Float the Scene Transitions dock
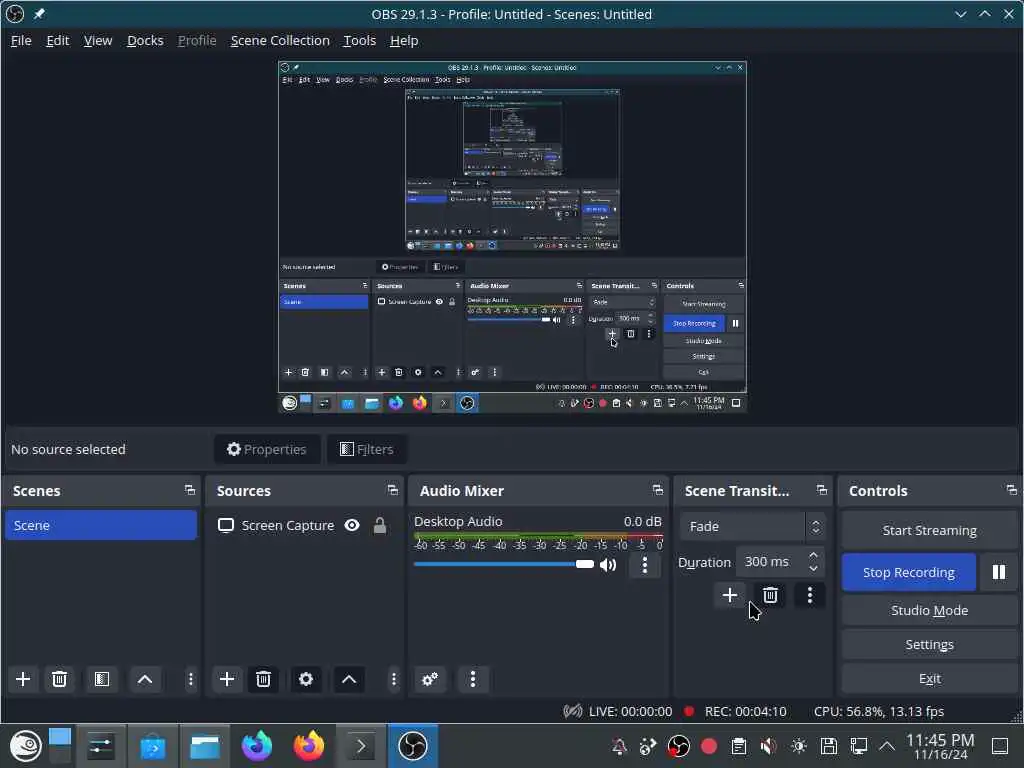Image resolution: width=1024 pixels, height=768 pixels. pyautogui.click(x=822, y=490)
